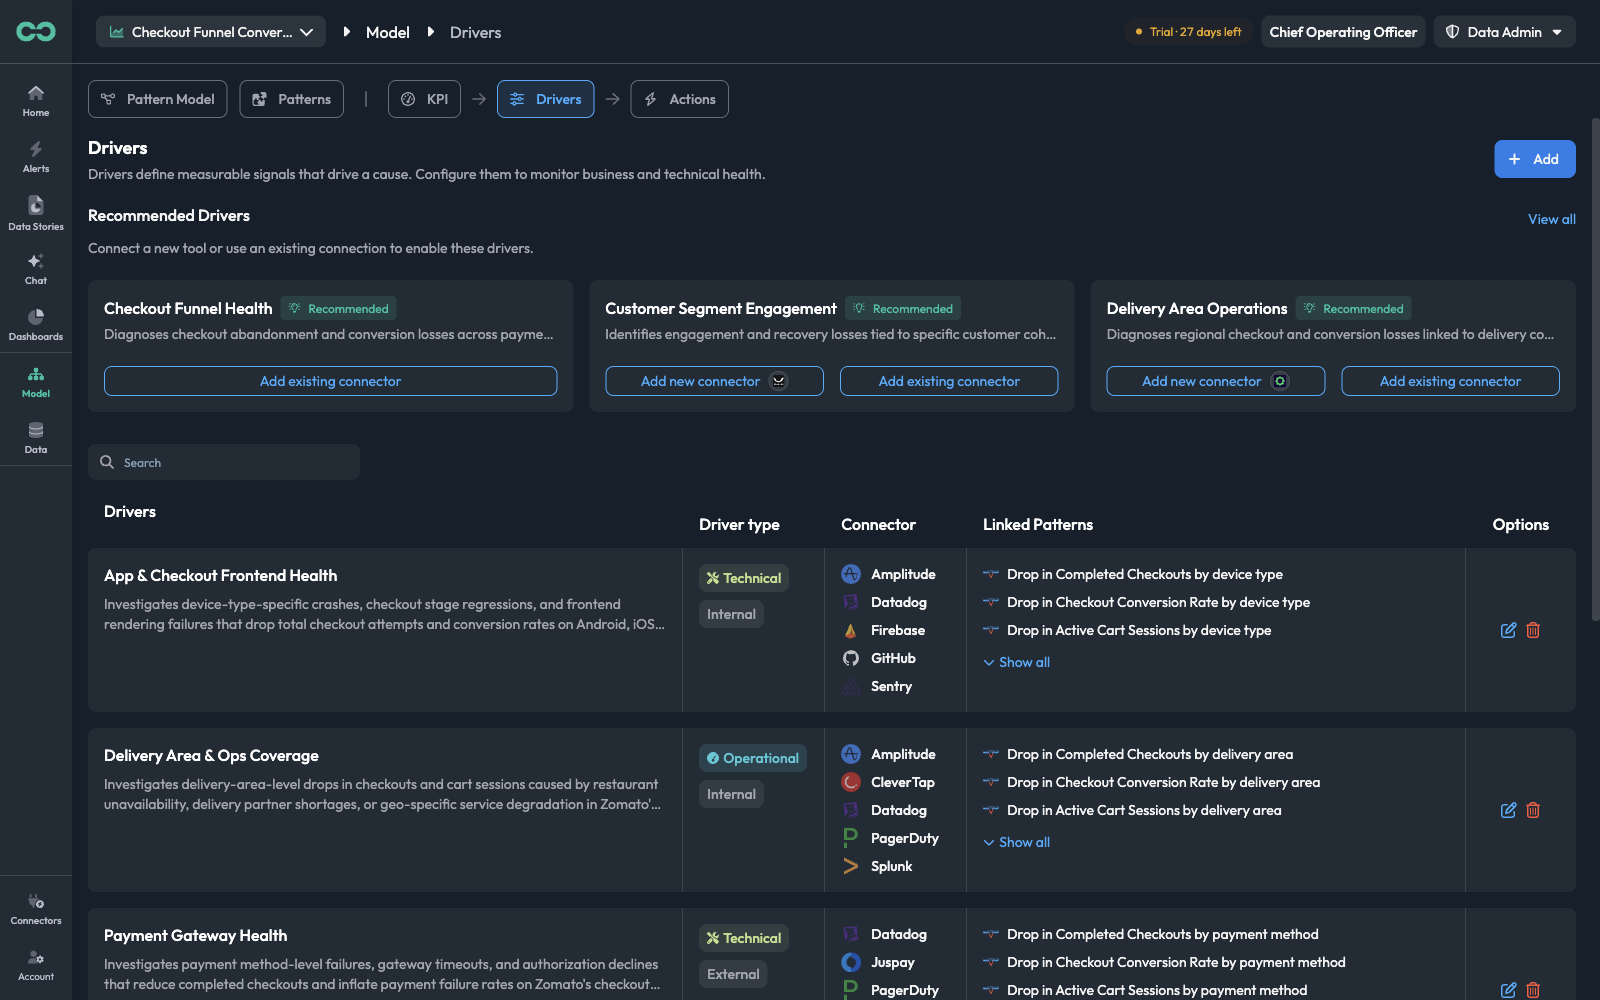Click Sentry connector label

pyautogui.click(x=891, y=686)
